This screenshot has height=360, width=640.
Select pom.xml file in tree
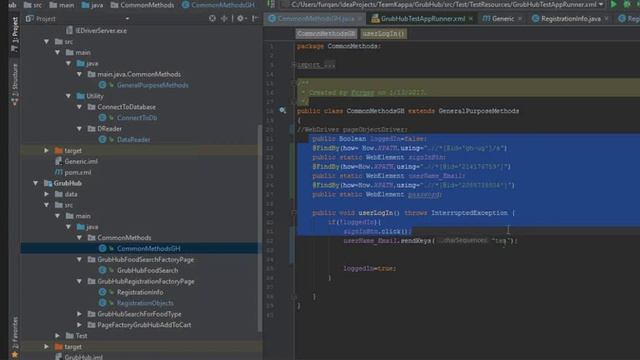78,172
